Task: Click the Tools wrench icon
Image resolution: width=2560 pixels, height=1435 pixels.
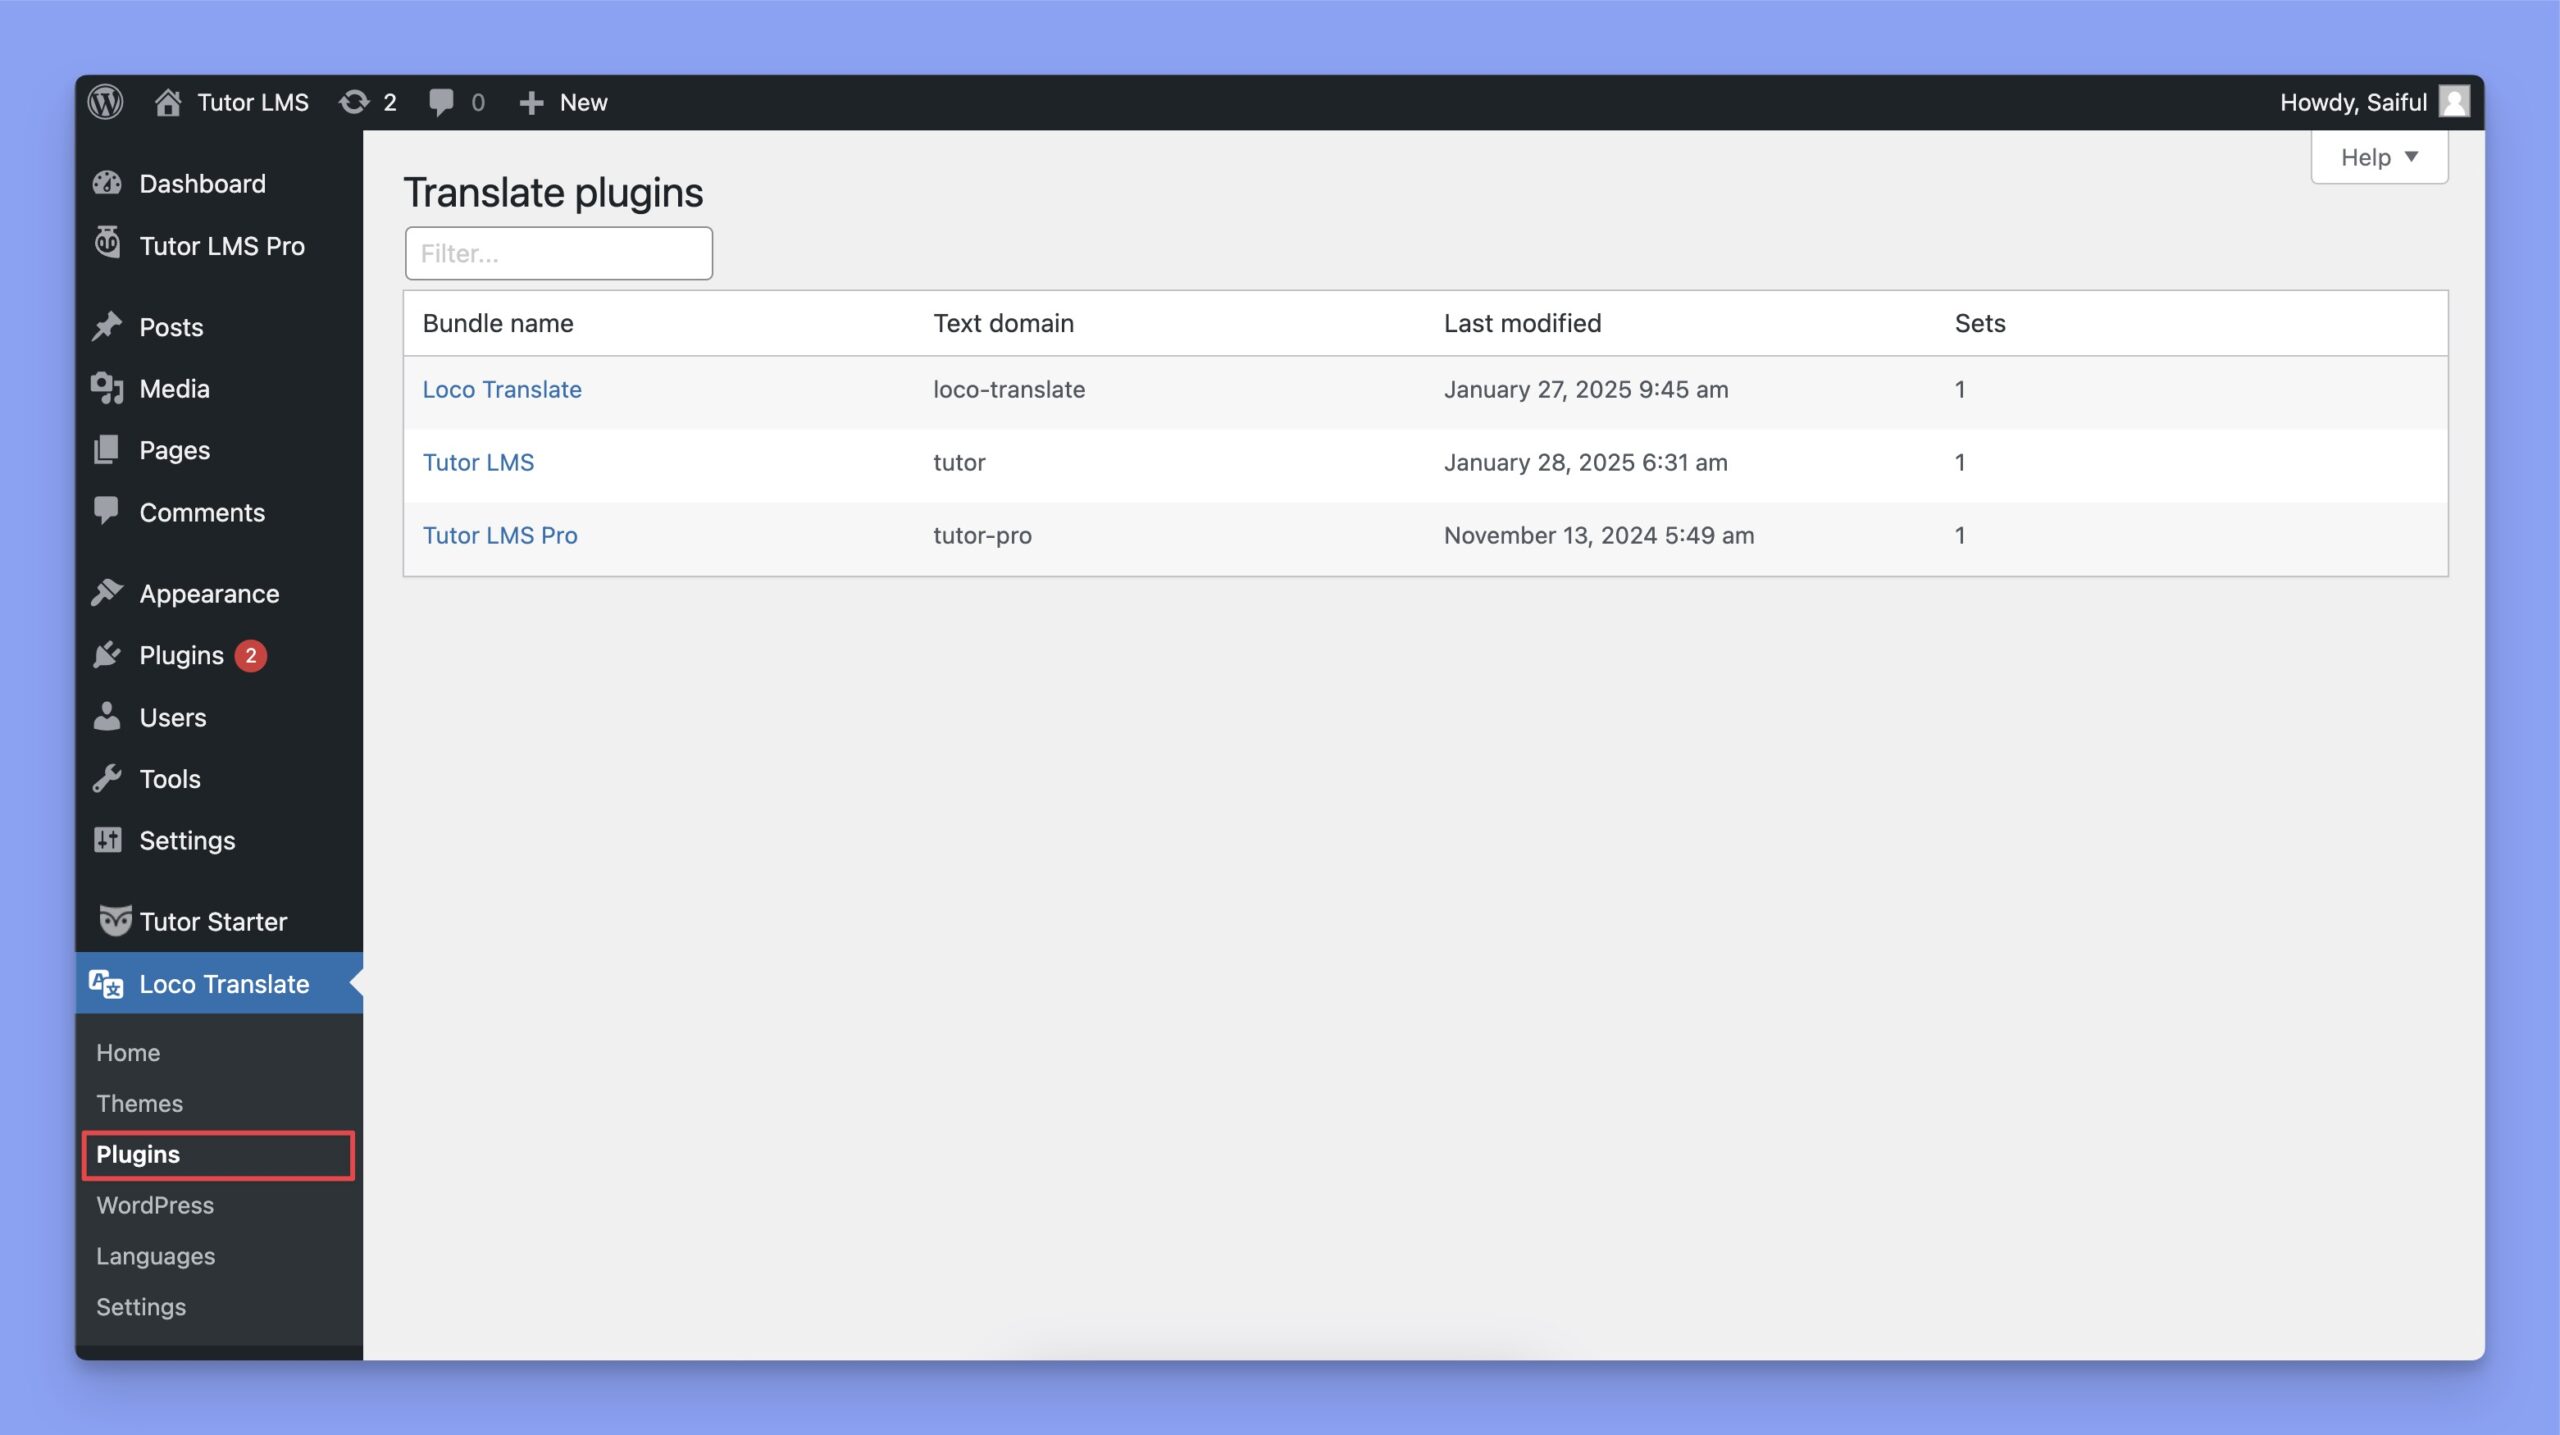Action: click(x=107, y=778)
